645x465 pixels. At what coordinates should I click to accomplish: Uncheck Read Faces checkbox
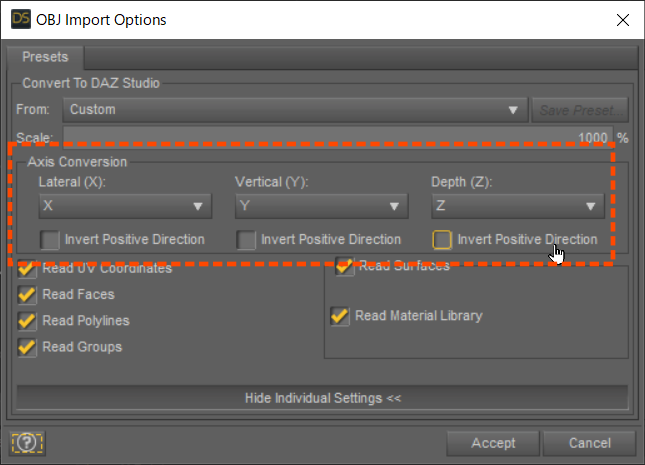tap(27, 295)
